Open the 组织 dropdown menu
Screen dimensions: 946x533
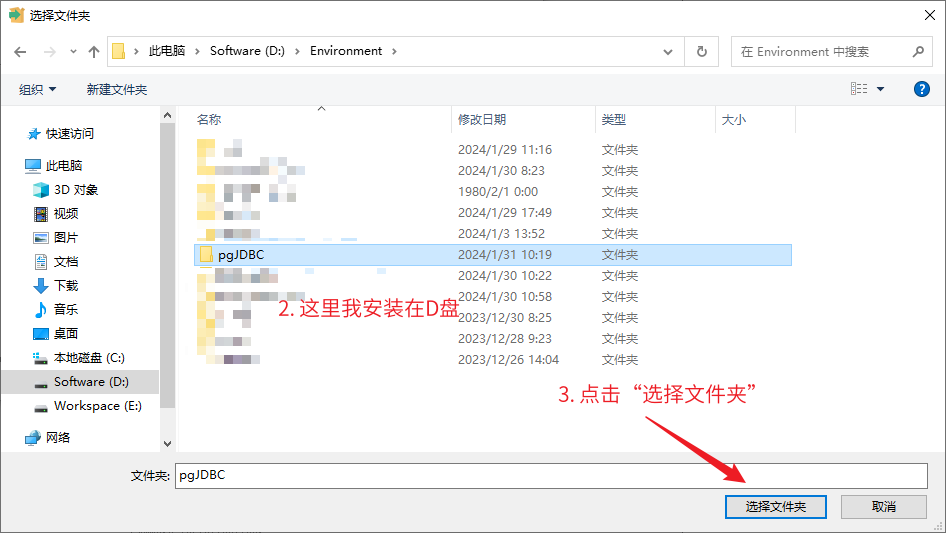coord(38,89)
